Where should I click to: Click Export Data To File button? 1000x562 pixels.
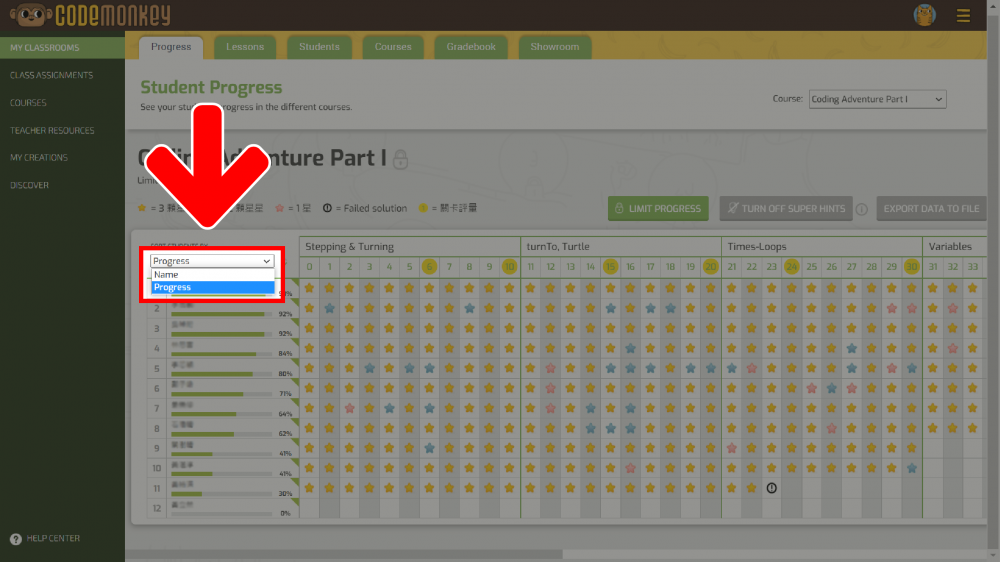931,209
